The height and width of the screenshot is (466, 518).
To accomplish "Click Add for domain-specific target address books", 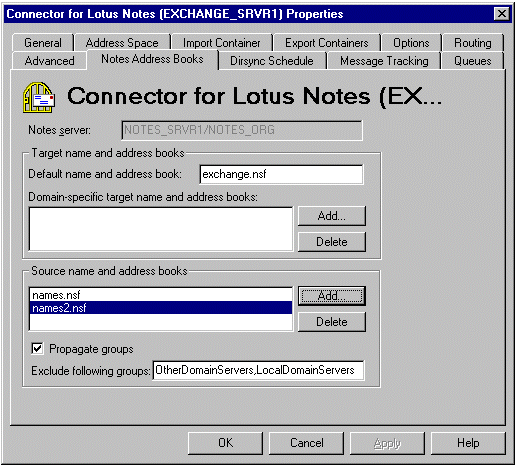I will [x=332, y=216].
